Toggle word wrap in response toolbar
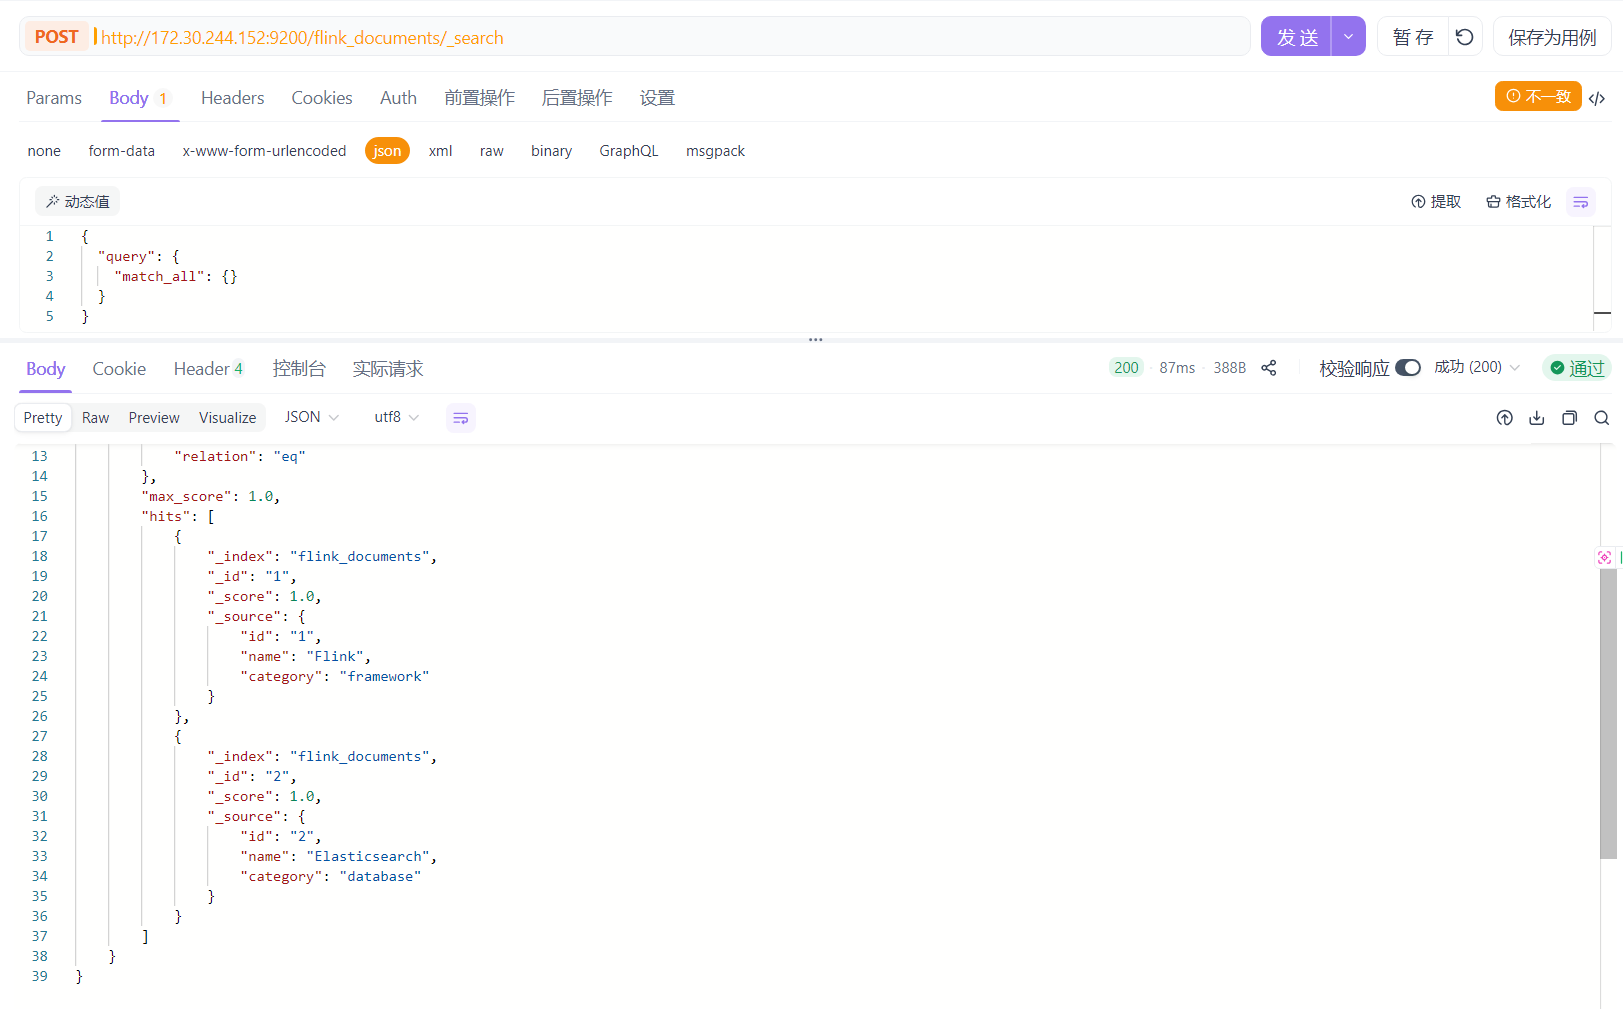 [x=460, y=418]
